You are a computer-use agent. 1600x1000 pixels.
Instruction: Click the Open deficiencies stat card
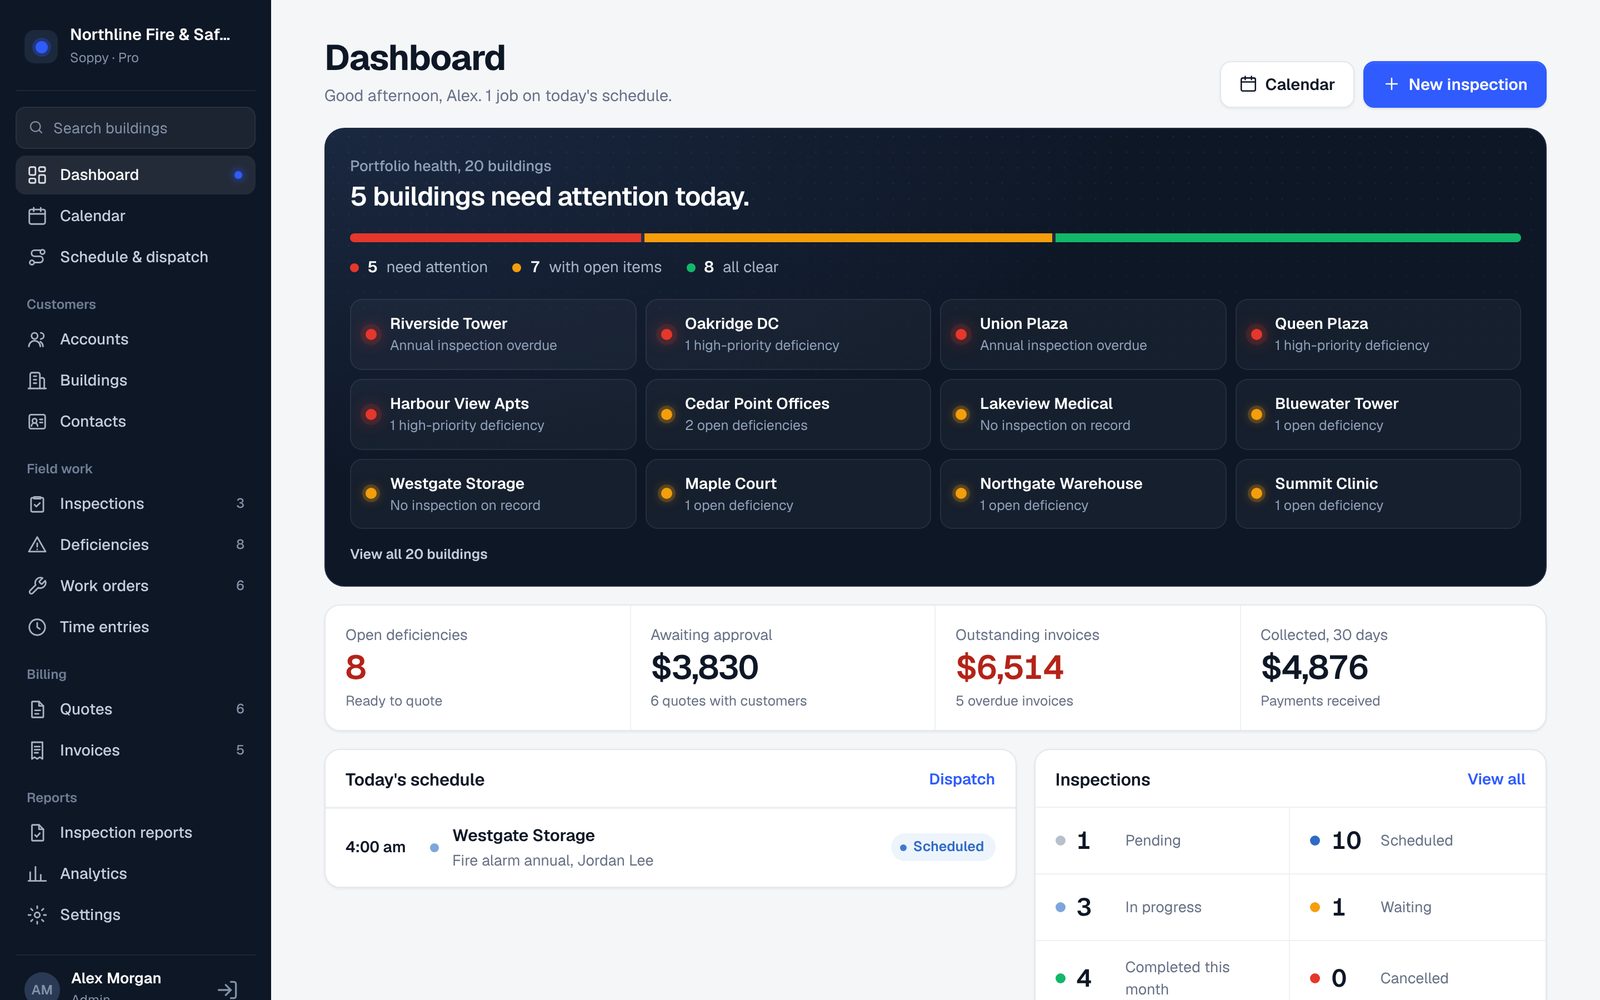(478, 667)
